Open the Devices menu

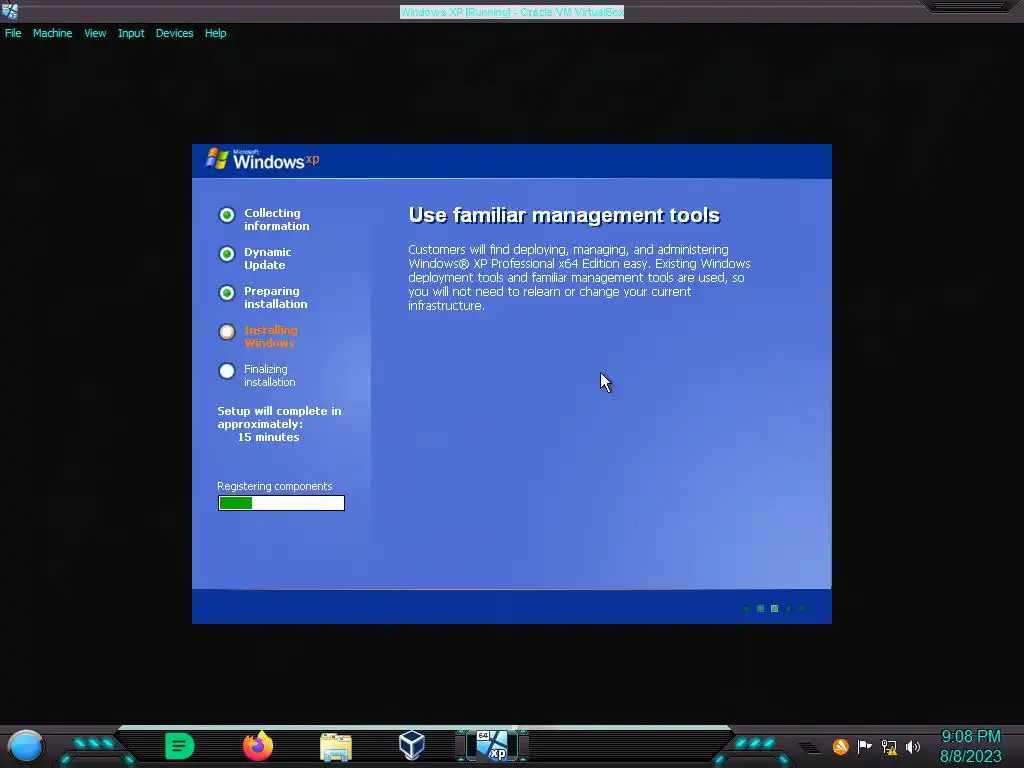pyautogui.click(x=174, y=33)
